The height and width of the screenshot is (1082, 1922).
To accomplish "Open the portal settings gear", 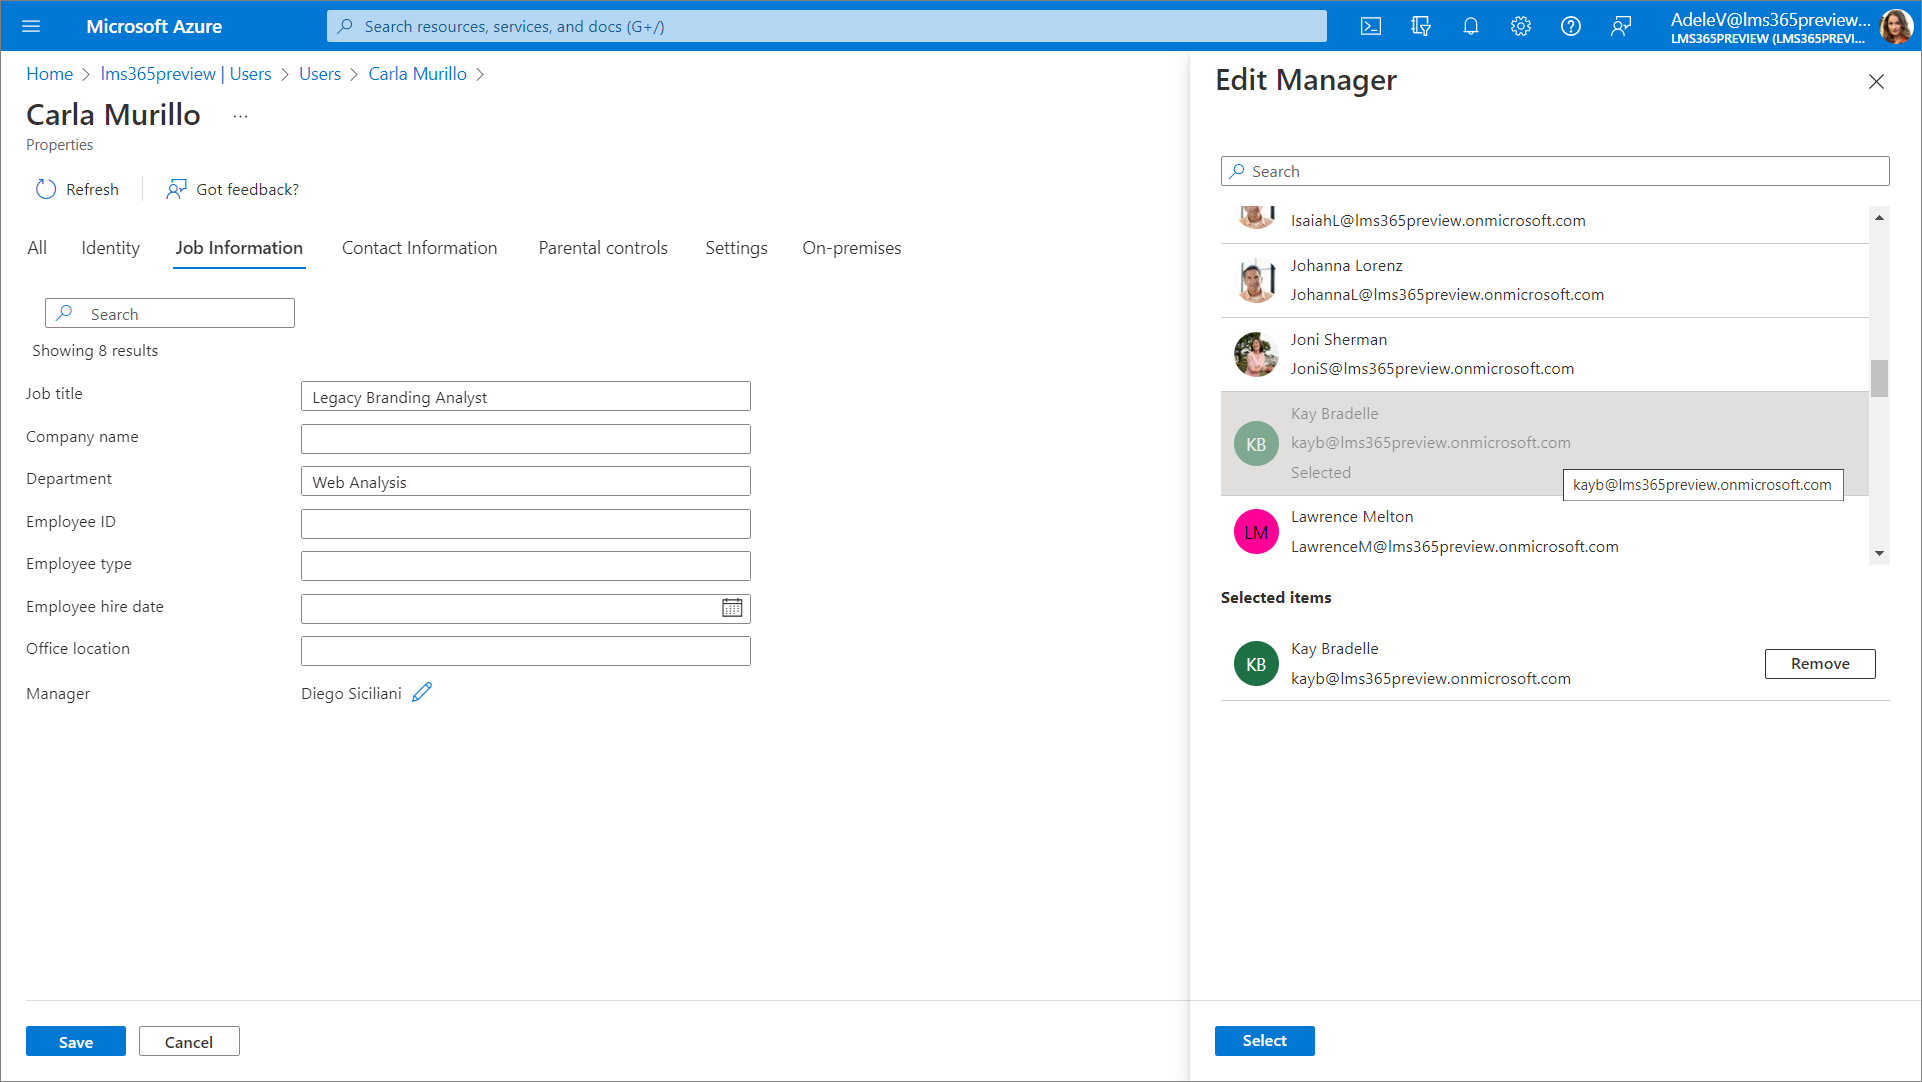I will click(x=1521, y=26).
